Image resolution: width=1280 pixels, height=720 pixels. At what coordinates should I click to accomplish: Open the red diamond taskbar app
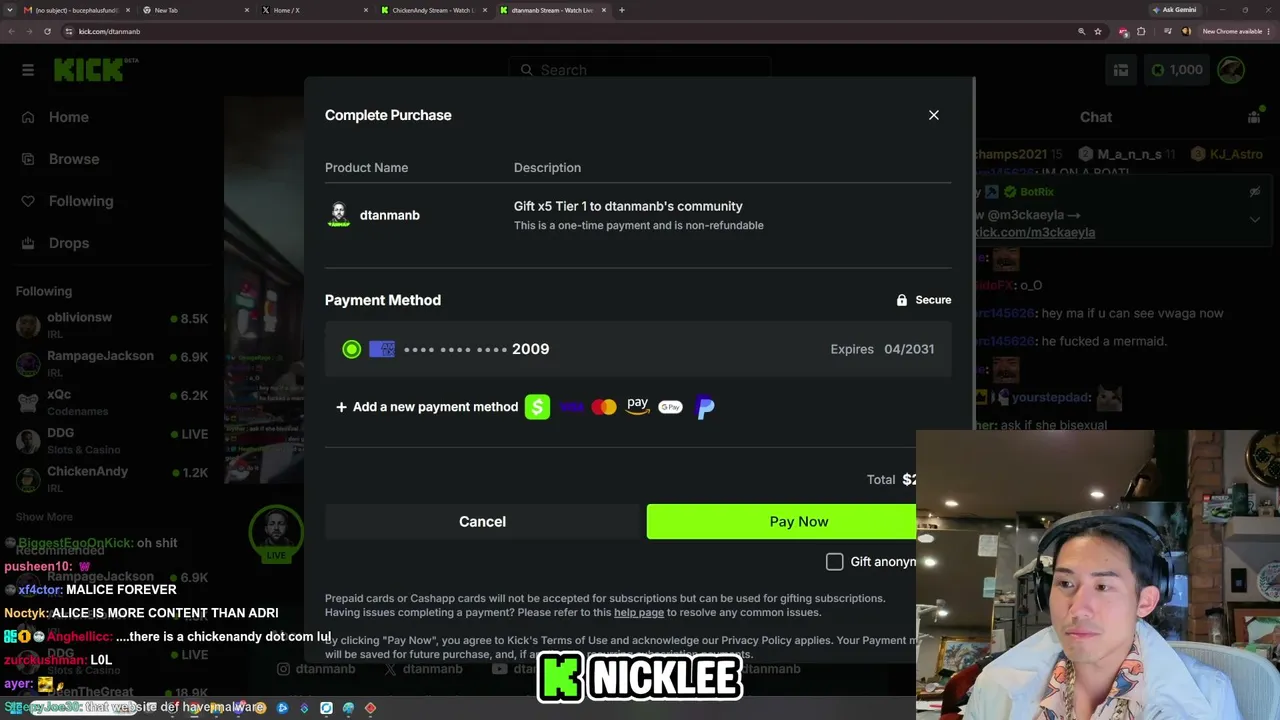point(370,708)
